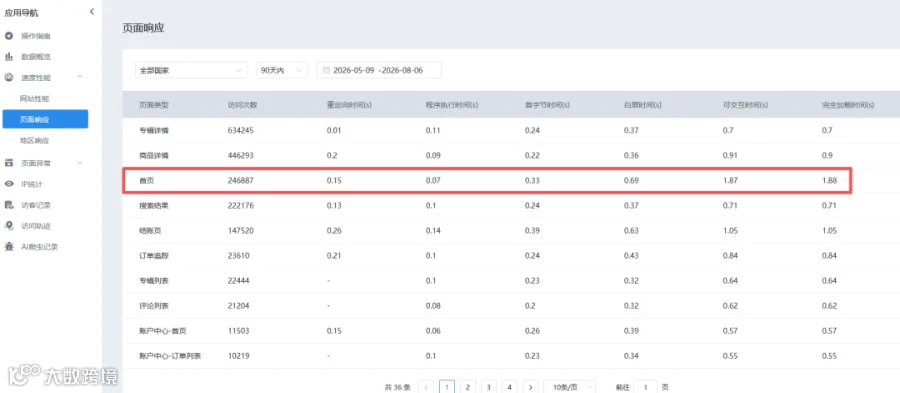Open 数据概览 in the sidebar
This screenshot has height=393, width=900.
[36, 57]
